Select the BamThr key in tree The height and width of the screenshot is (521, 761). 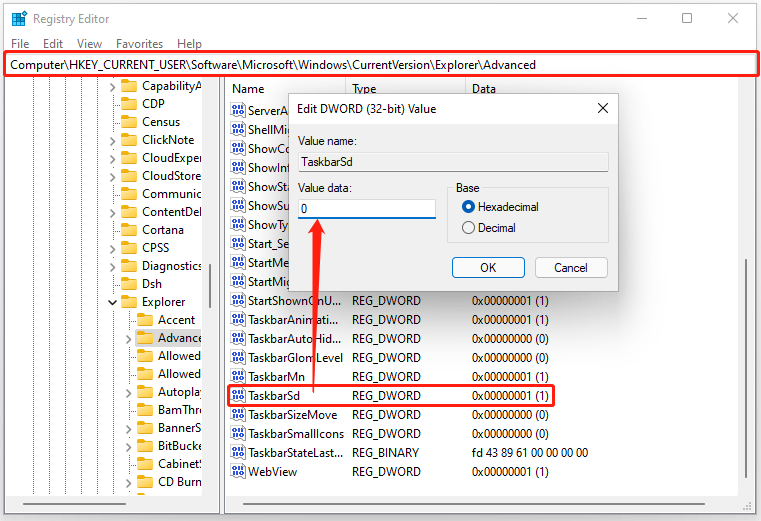pyautogui.click(x=179, y=410)
